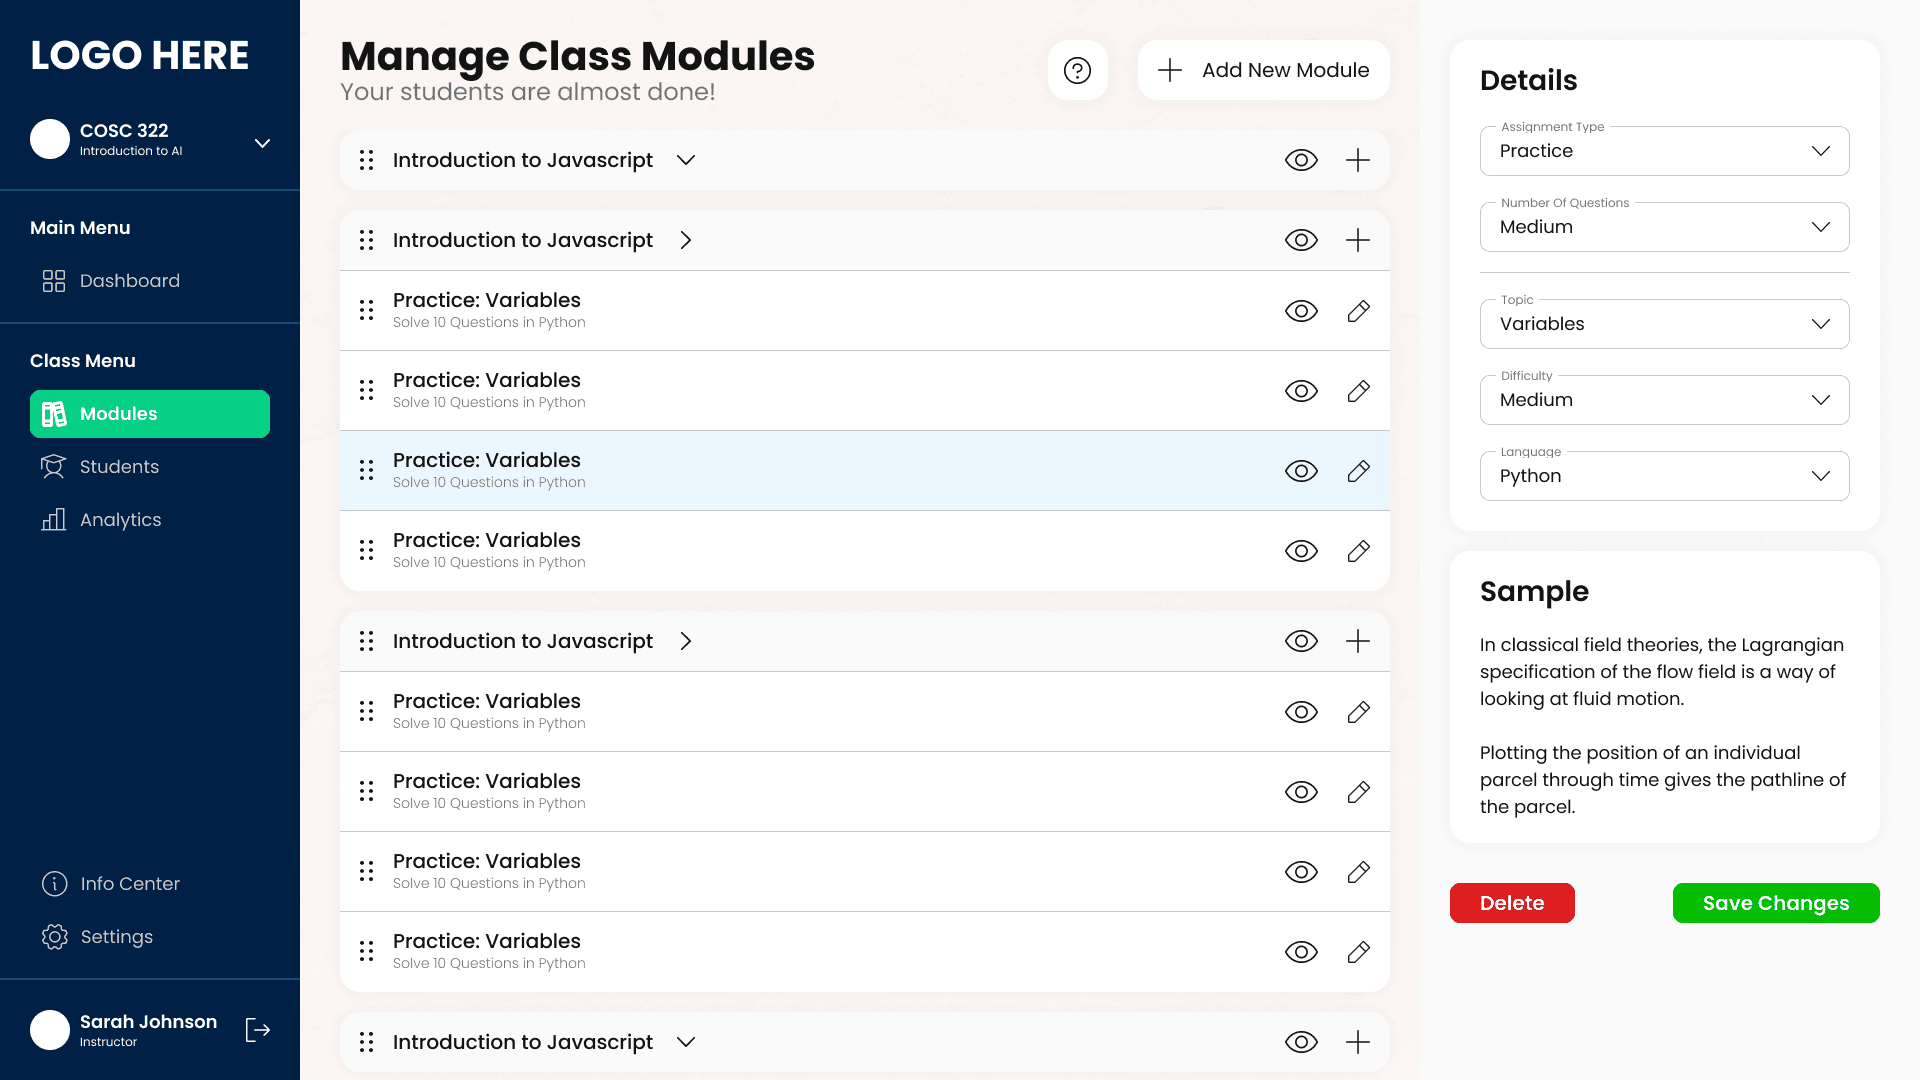Image resolution: width=1920 pixels, height=1080 pixels.
Task: Click the Save Changes button
Action: (x=1775, y=903)
